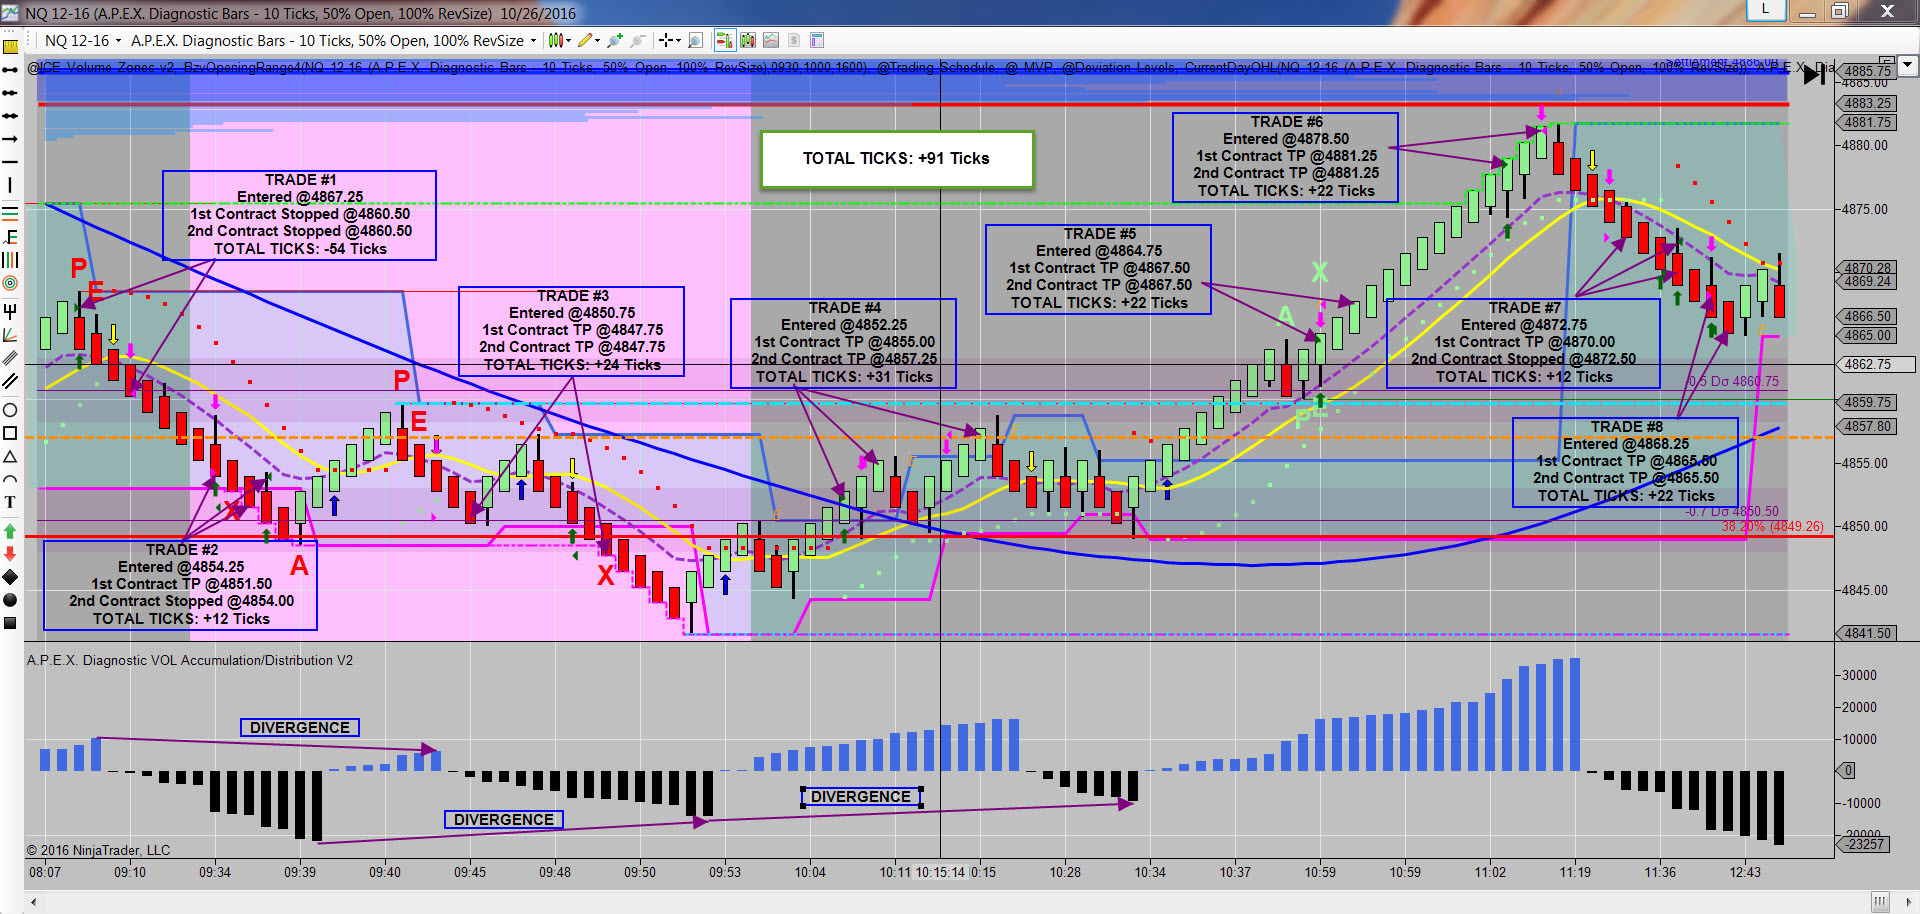The height and width of the screenshot is (914, 1920).
Task: Click the 4841.50 price marker on axis
Action: coord(1867,633)
